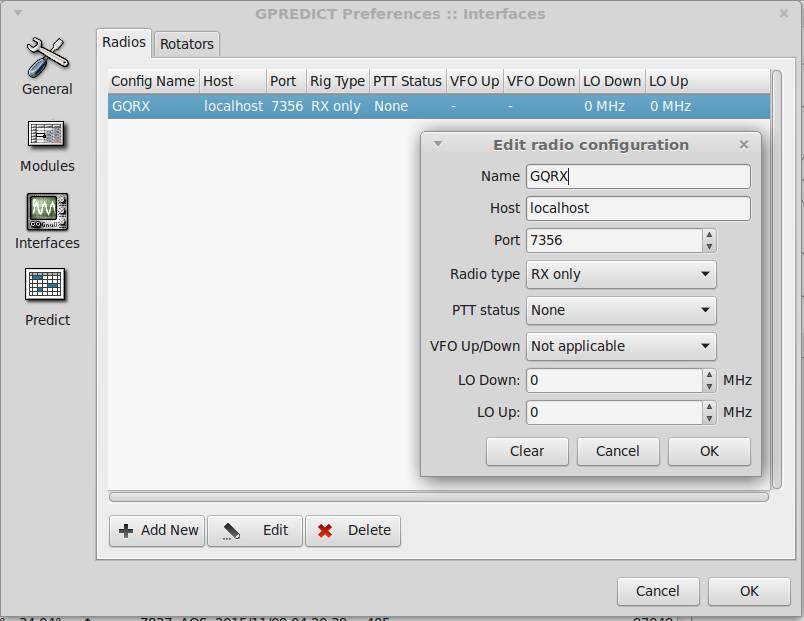Open the Preferences window menu arrow in title bar
Viewport: 804px width, 621px height.
pyautogui.click(x=18, y=12)
